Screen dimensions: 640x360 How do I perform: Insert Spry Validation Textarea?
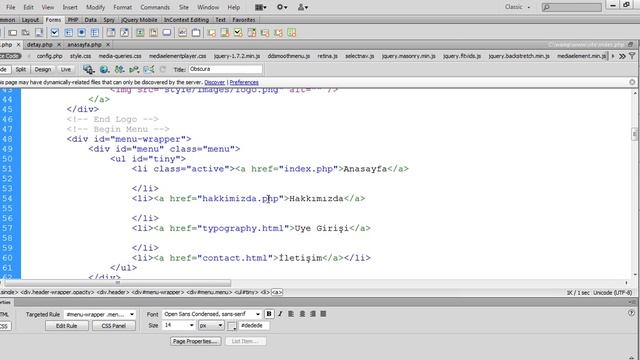[225, 33]
